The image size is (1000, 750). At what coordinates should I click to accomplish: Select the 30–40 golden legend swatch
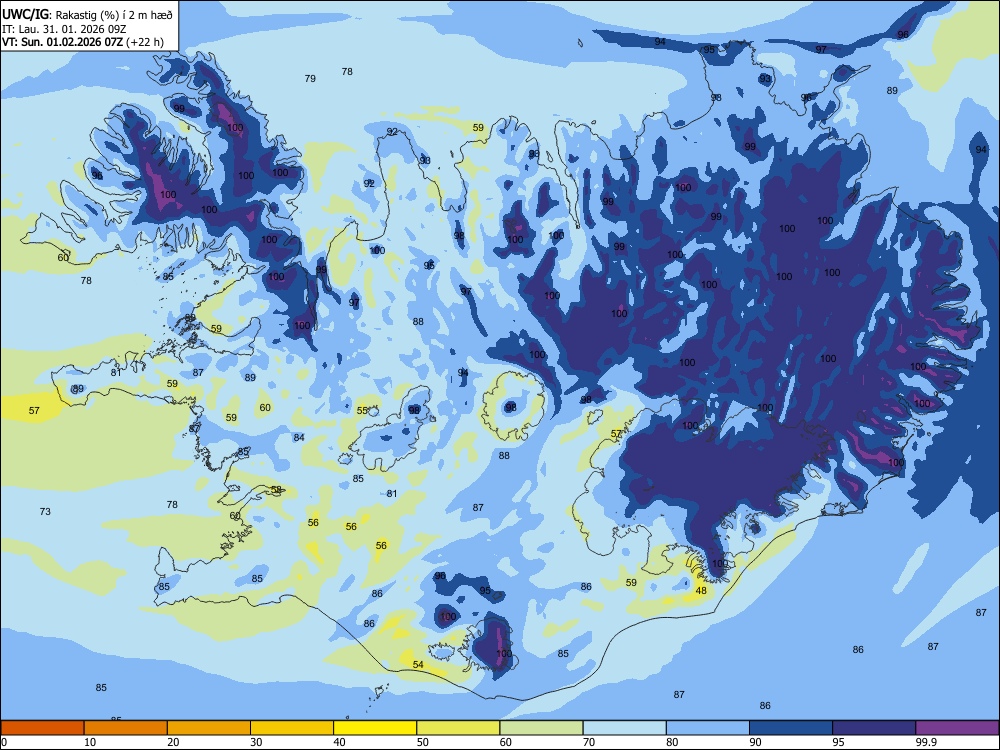pos(292,728)
